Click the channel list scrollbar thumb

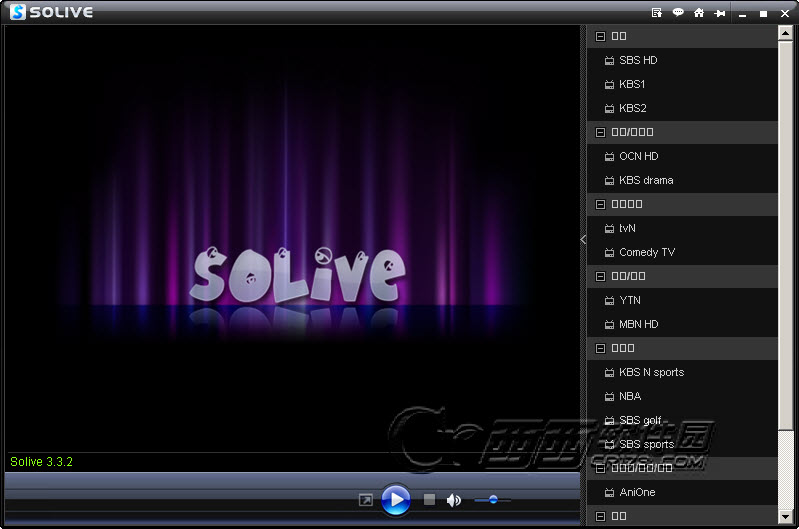pyautogui.click(x=785, y=235)
